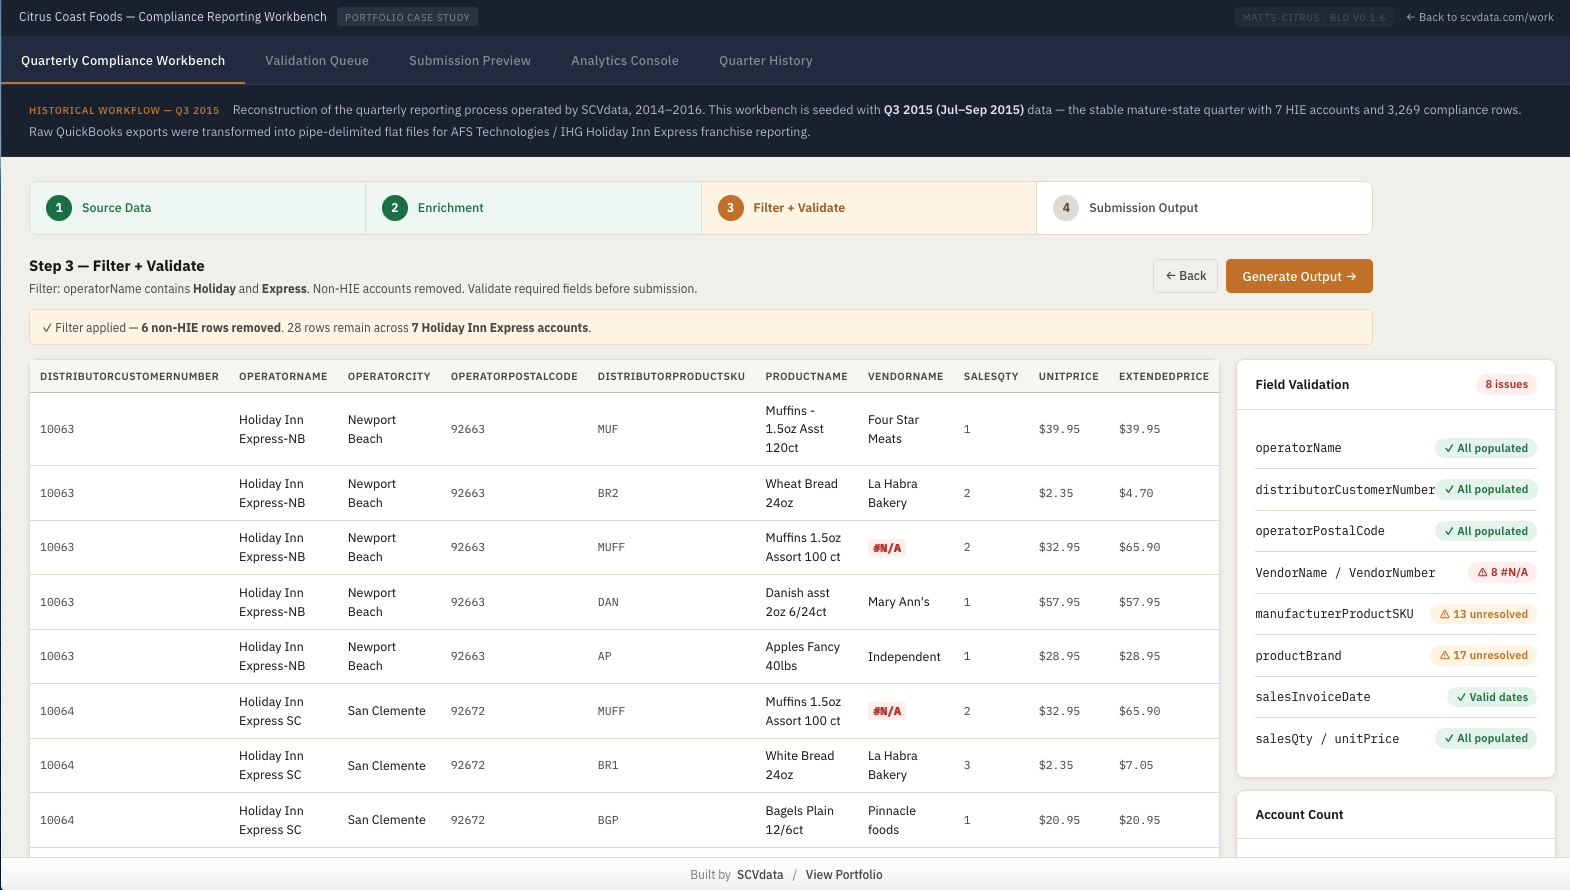This screenshot has height=890, width=1570.
Task: Click salesQty / unitPrice All populated badge
Action: 1486,738
